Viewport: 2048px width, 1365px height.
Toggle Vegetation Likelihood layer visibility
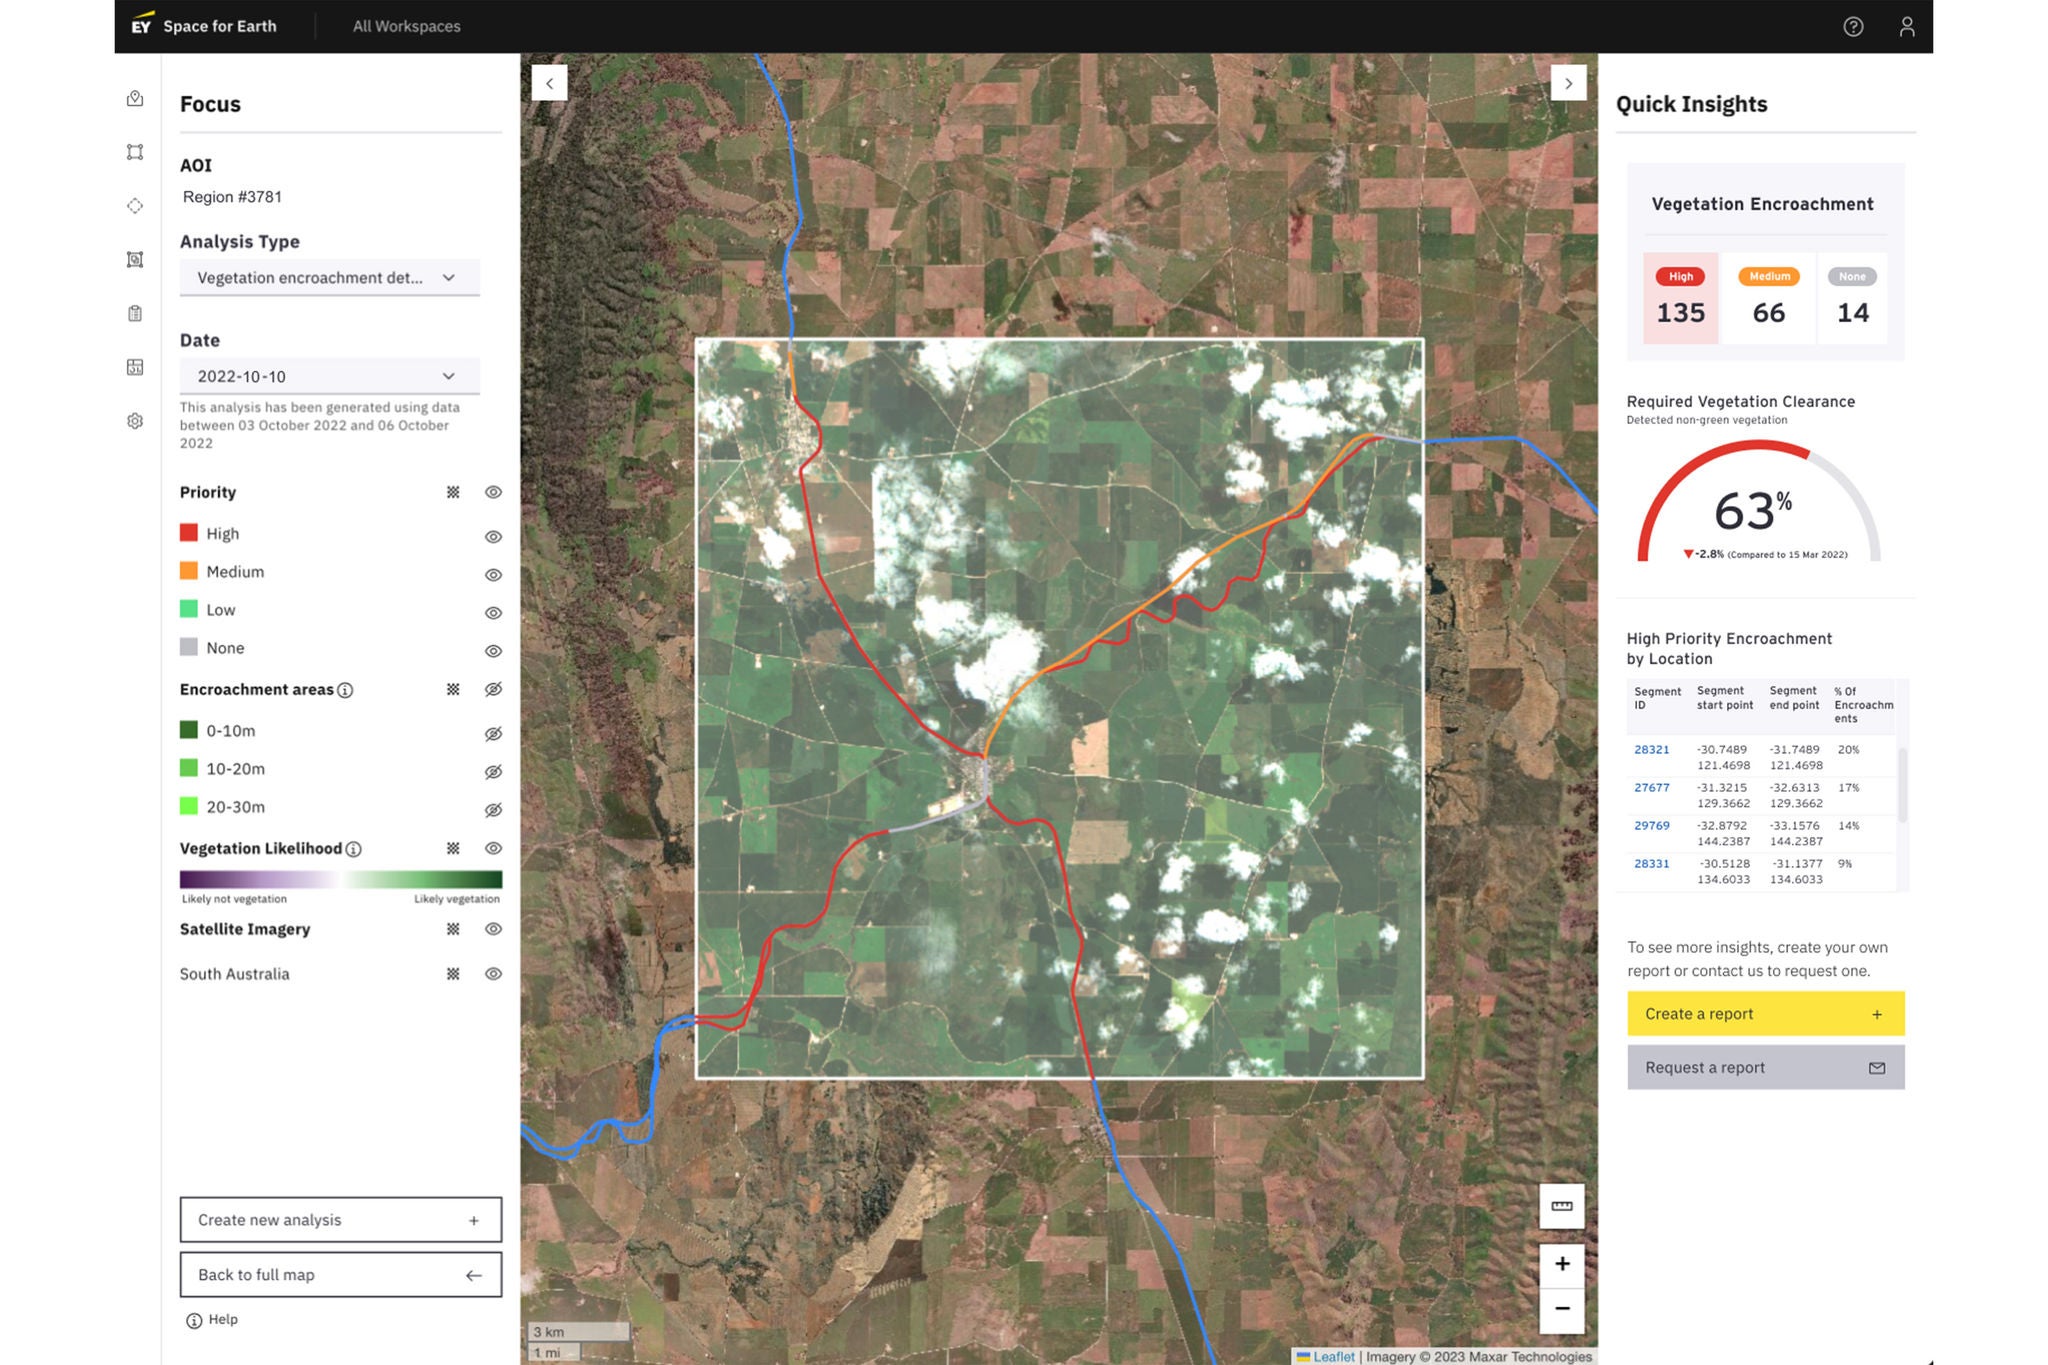pos(493,848)
